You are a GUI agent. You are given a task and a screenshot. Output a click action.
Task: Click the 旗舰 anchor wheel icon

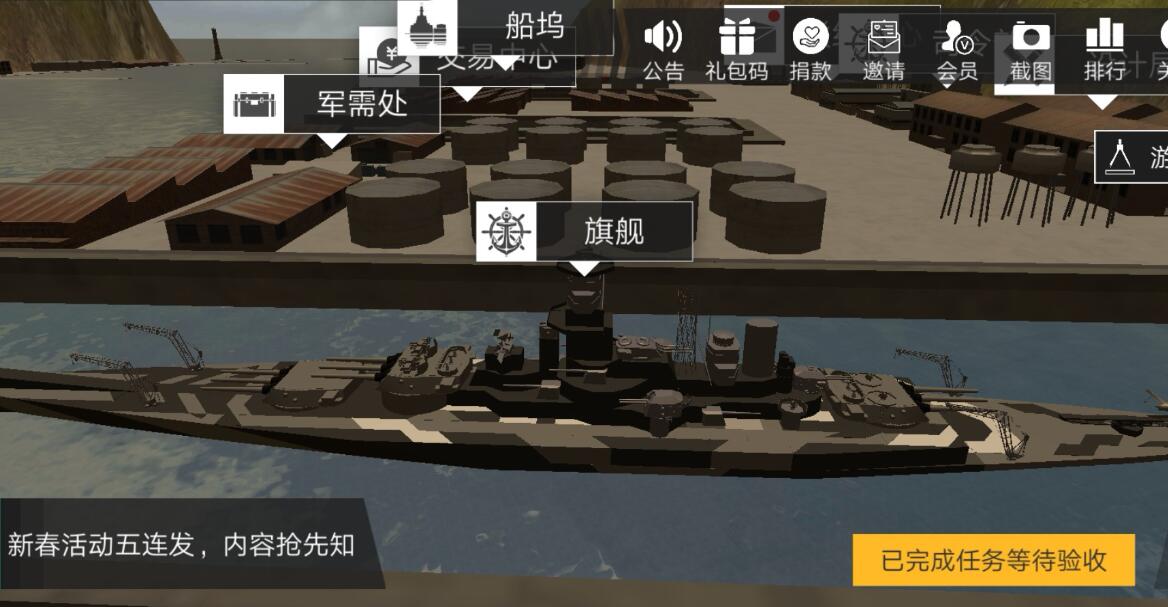tap(507, 231)
